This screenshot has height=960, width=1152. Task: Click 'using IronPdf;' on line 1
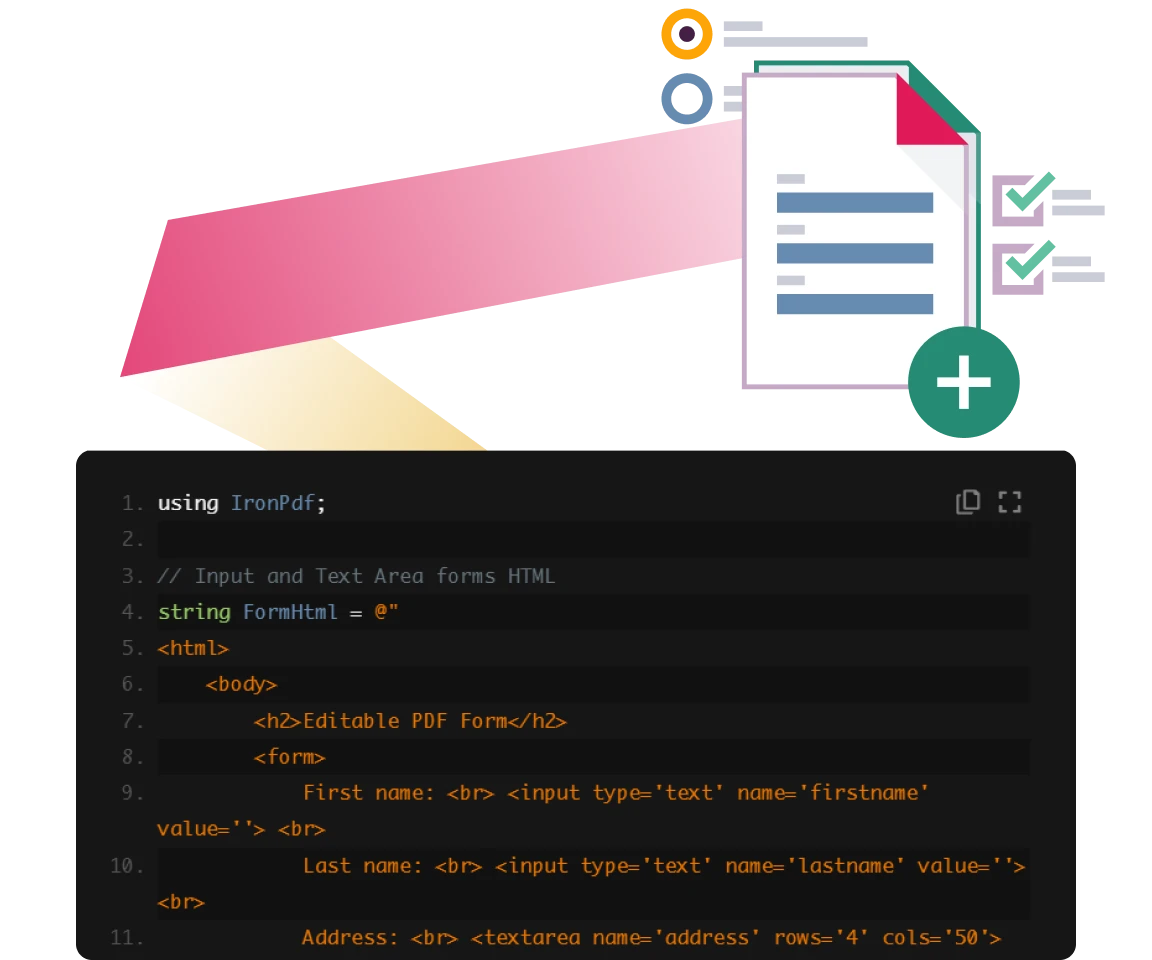(x=242, y=503)
